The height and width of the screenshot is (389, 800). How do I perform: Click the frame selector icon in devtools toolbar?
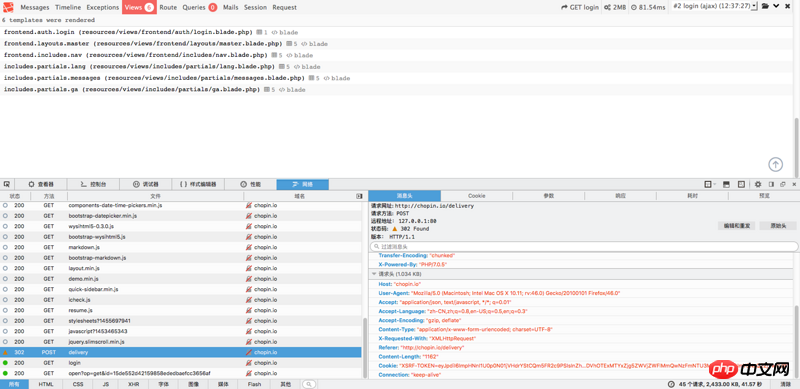708,184
